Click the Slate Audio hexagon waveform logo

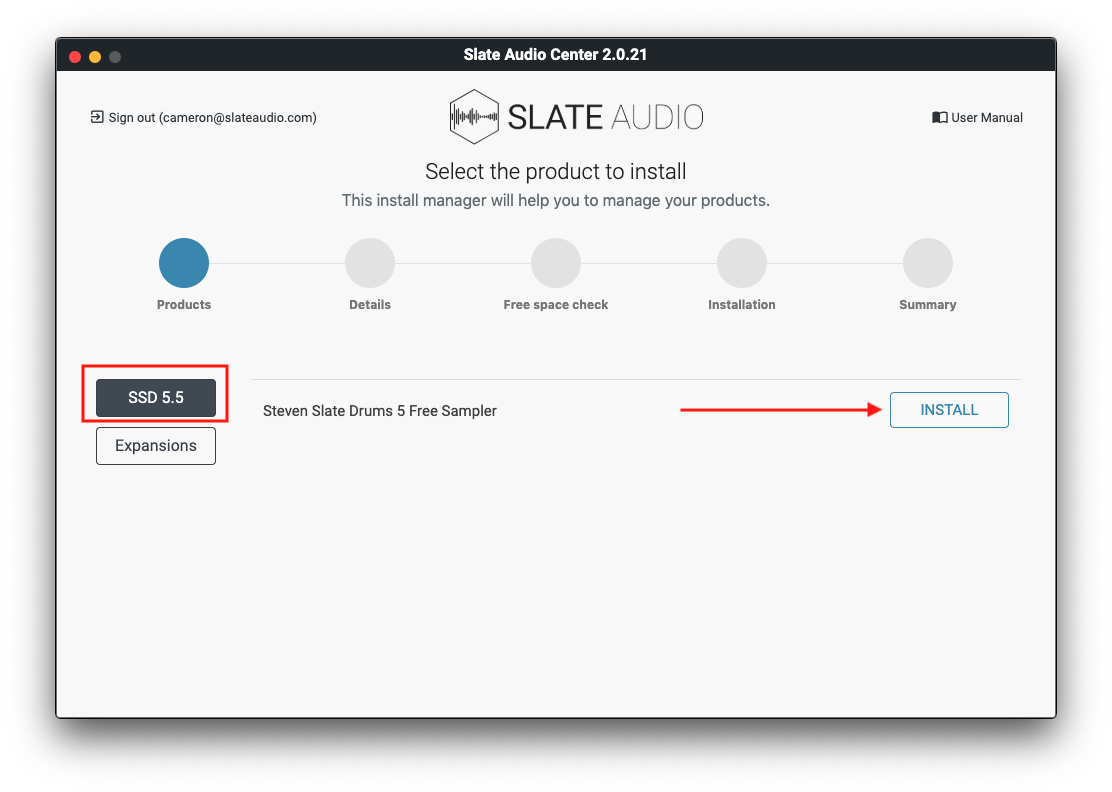(x=474, y=117)
